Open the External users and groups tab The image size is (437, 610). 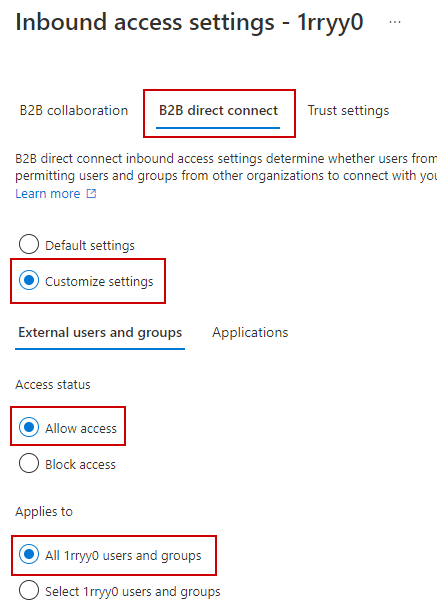(x=100, y=333)
